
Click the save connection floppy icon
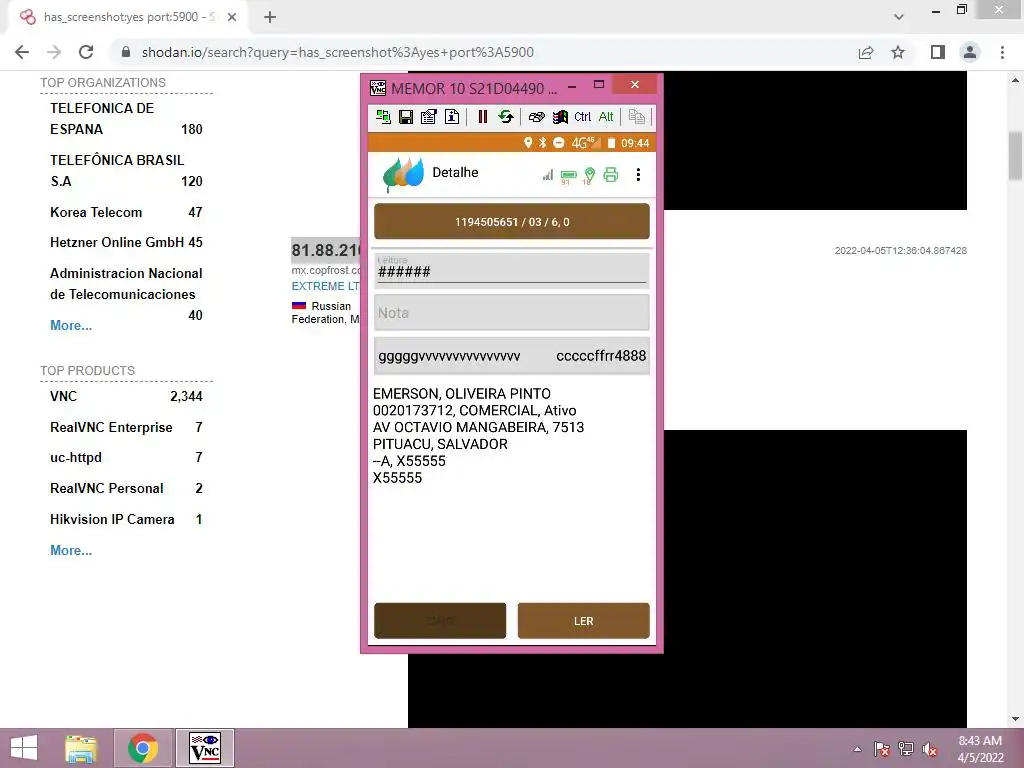[x=406, y=117]
